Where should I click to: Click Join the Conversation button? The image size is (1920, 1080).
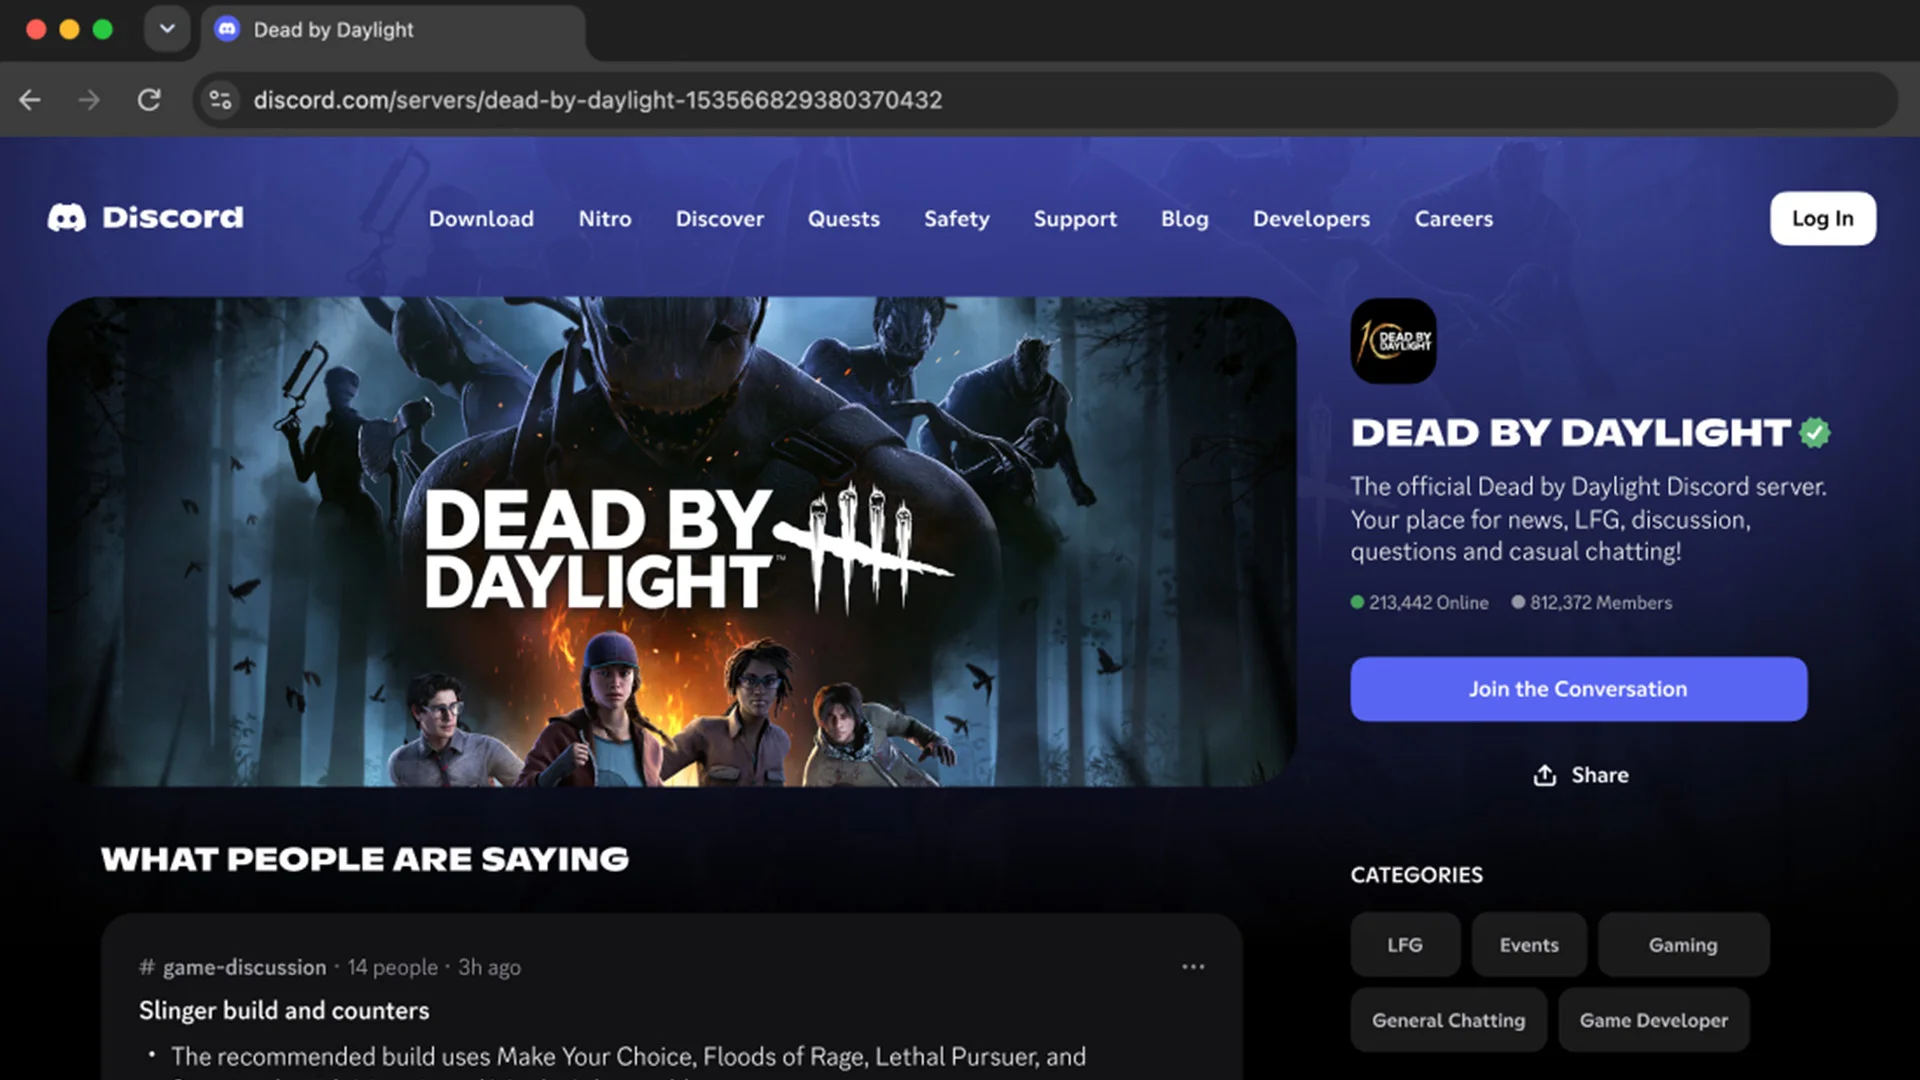[x=1579, y=689]
